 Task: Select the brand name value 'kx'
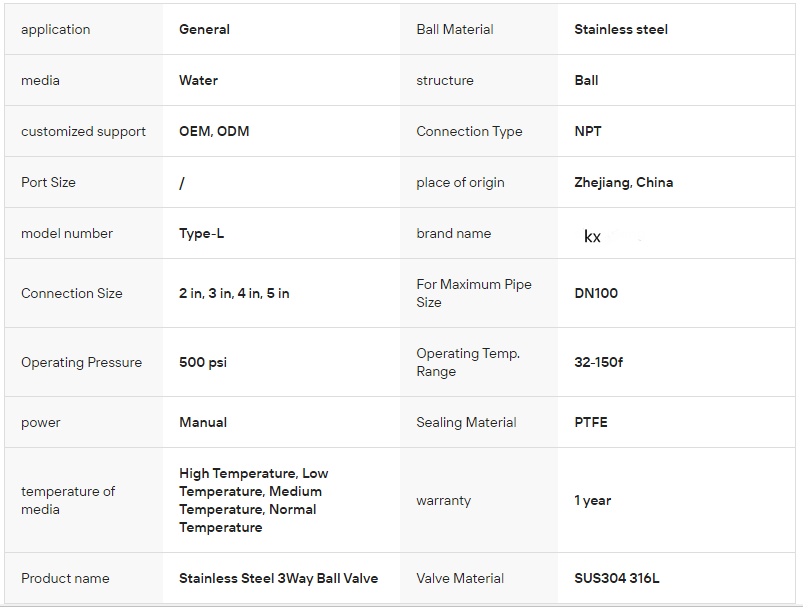coord(593,237)
